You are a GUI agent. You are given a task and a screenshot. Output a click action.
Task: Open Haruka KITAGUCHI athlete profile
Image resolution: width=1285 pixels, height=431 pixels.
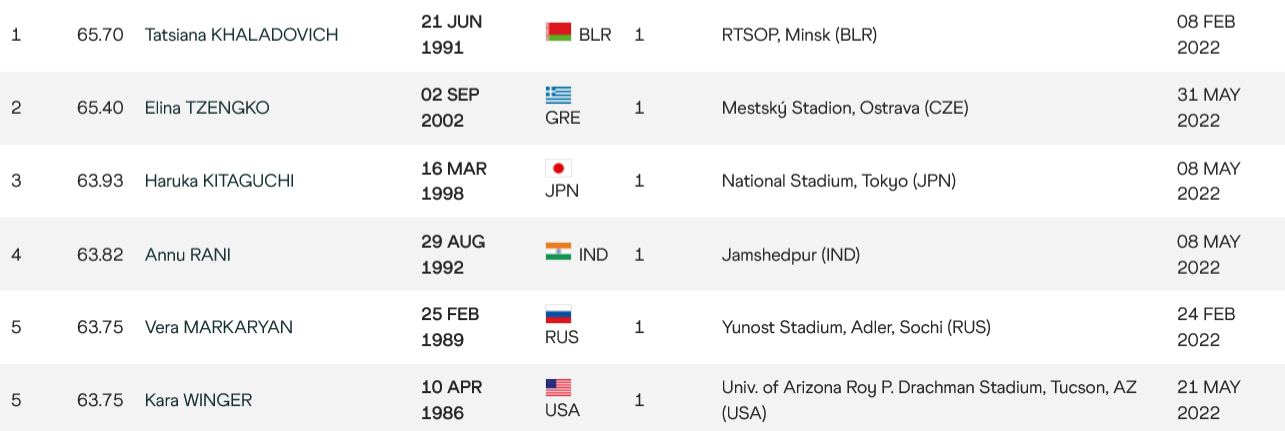pos(219,181)
